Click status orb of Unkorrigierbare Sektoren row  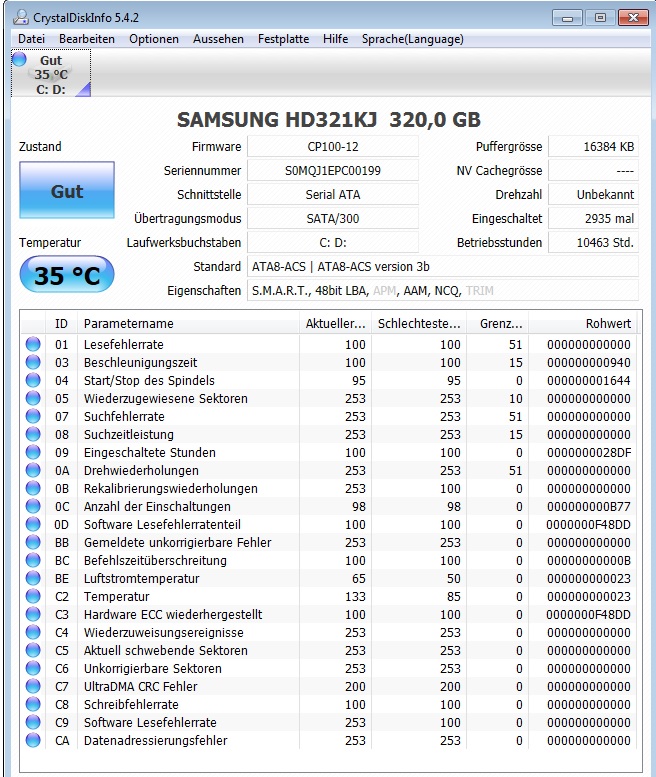[x=33, y=668]
